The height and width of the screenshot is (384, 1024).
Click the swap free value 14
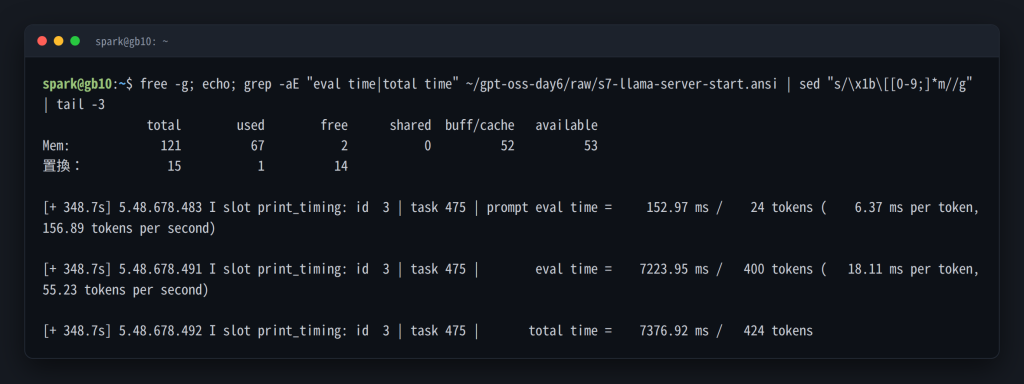(x=341, y=167)
